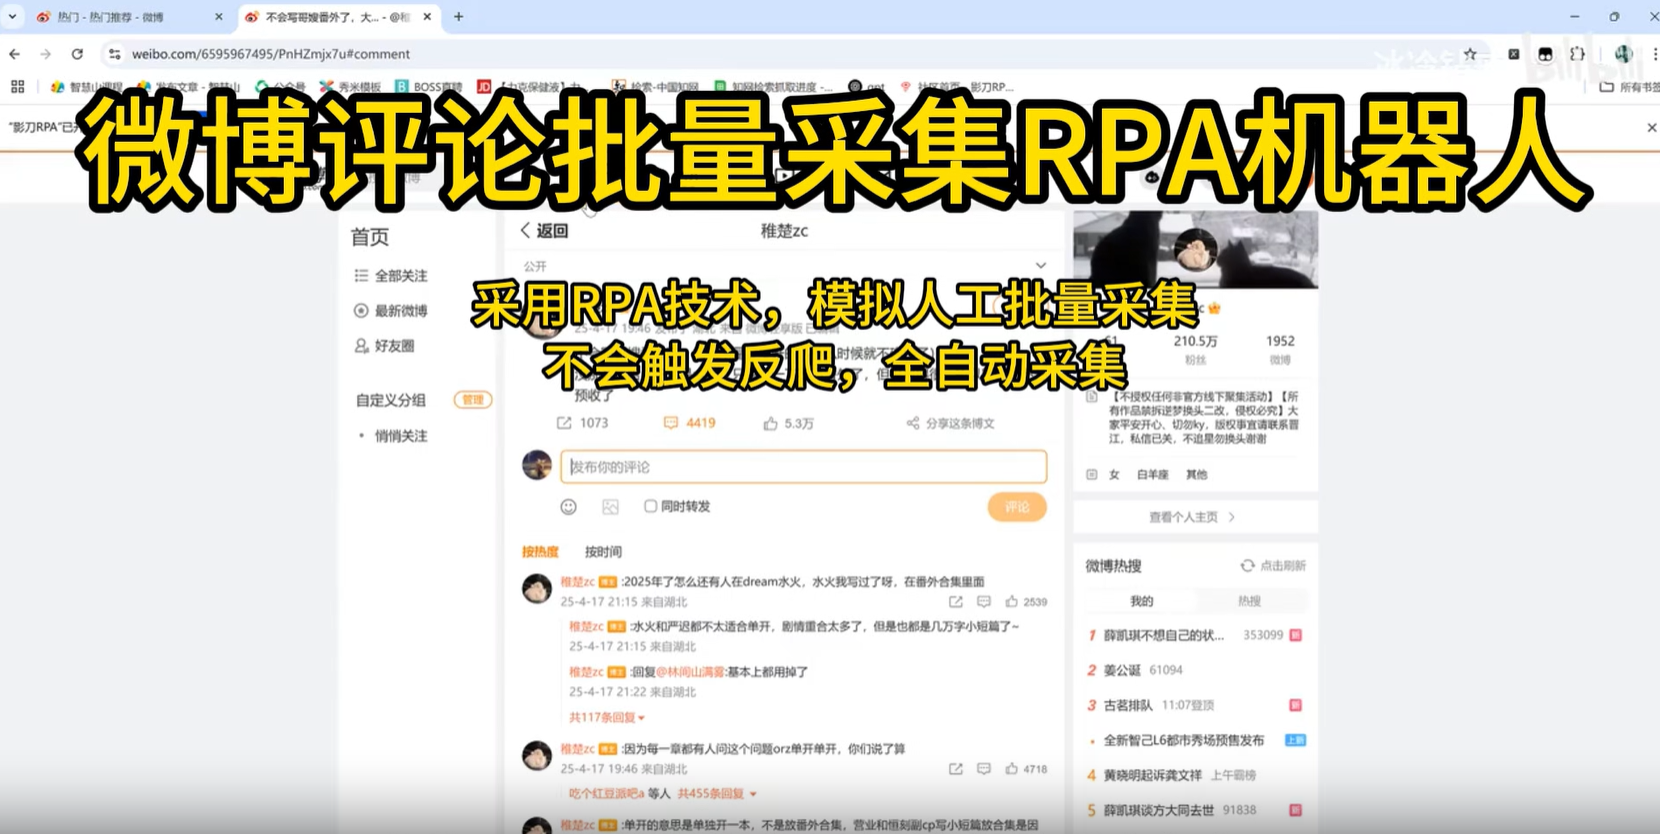
Task: Attach an image to the comment
Action: (610, 507)
